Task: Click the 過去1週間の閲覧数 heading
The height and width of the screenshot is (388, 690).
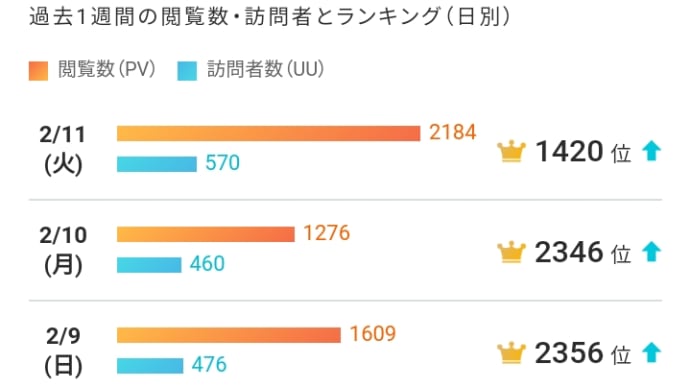Action: point(128,17)
